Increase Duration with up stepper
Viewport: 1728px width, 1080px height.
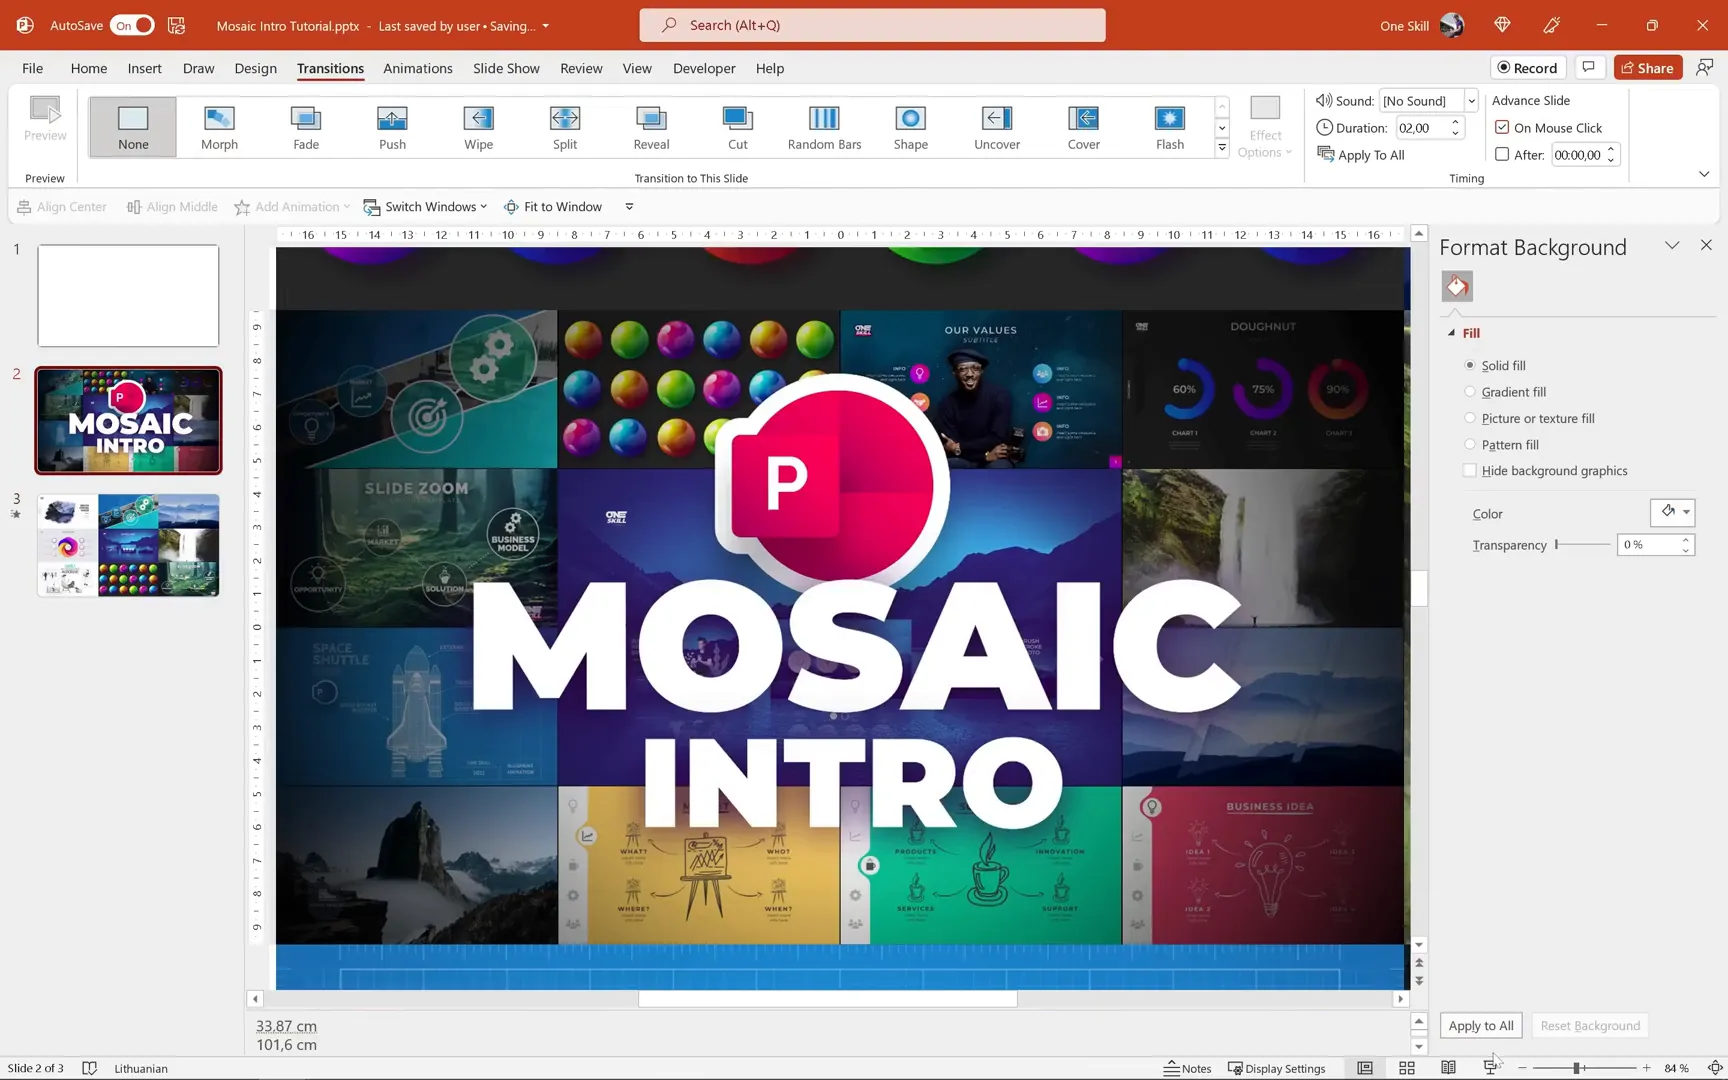click(1456, 122)
